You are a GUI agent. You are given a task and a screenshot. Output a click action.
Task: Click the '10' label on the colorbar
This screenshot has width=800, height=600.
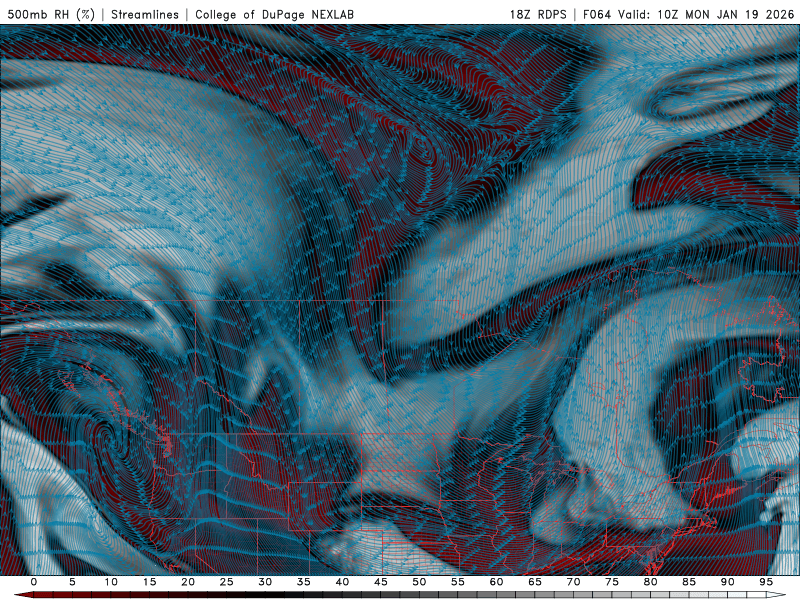point(111,582)
